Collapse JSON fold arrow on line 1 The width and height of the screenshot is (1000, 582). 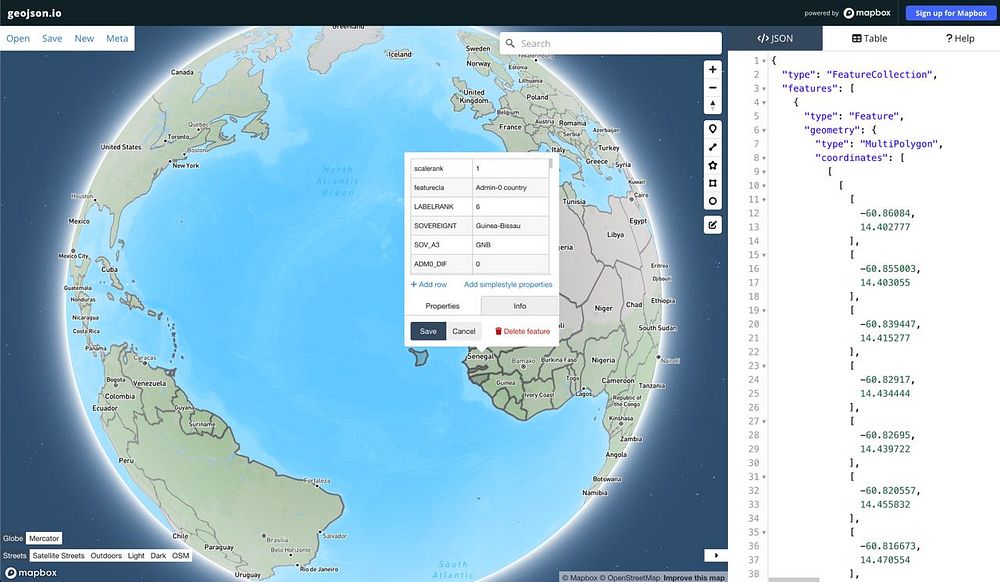[764, 61]
